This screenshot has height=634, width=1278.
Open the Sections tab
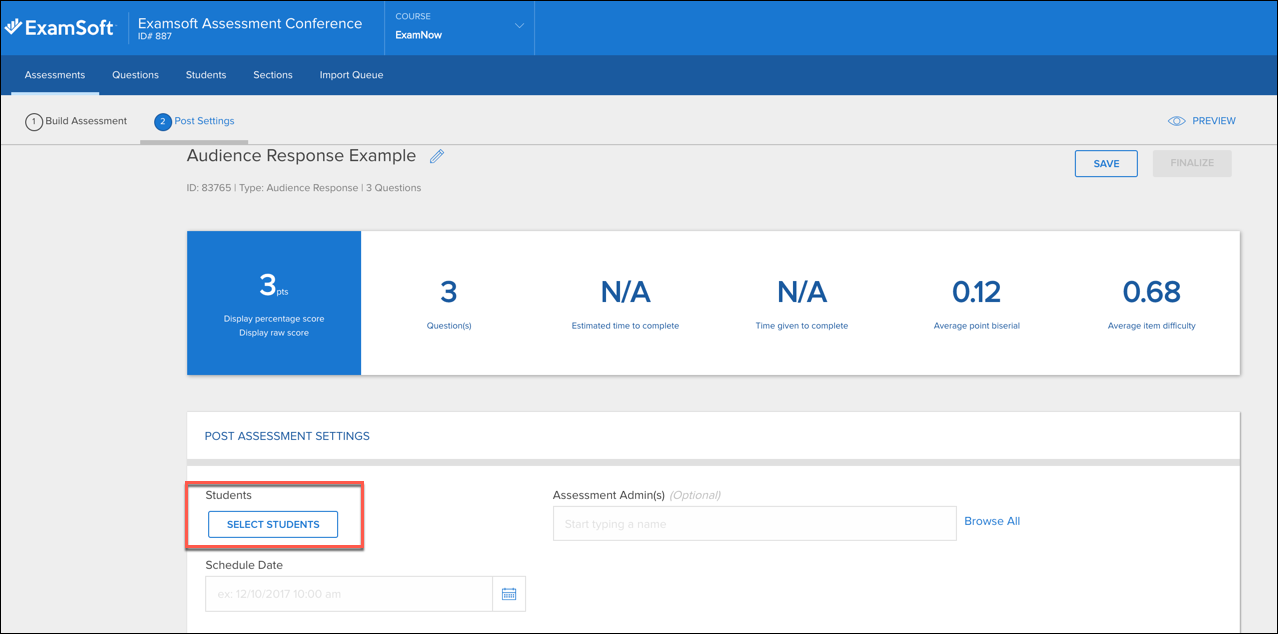tap(273, 75)
